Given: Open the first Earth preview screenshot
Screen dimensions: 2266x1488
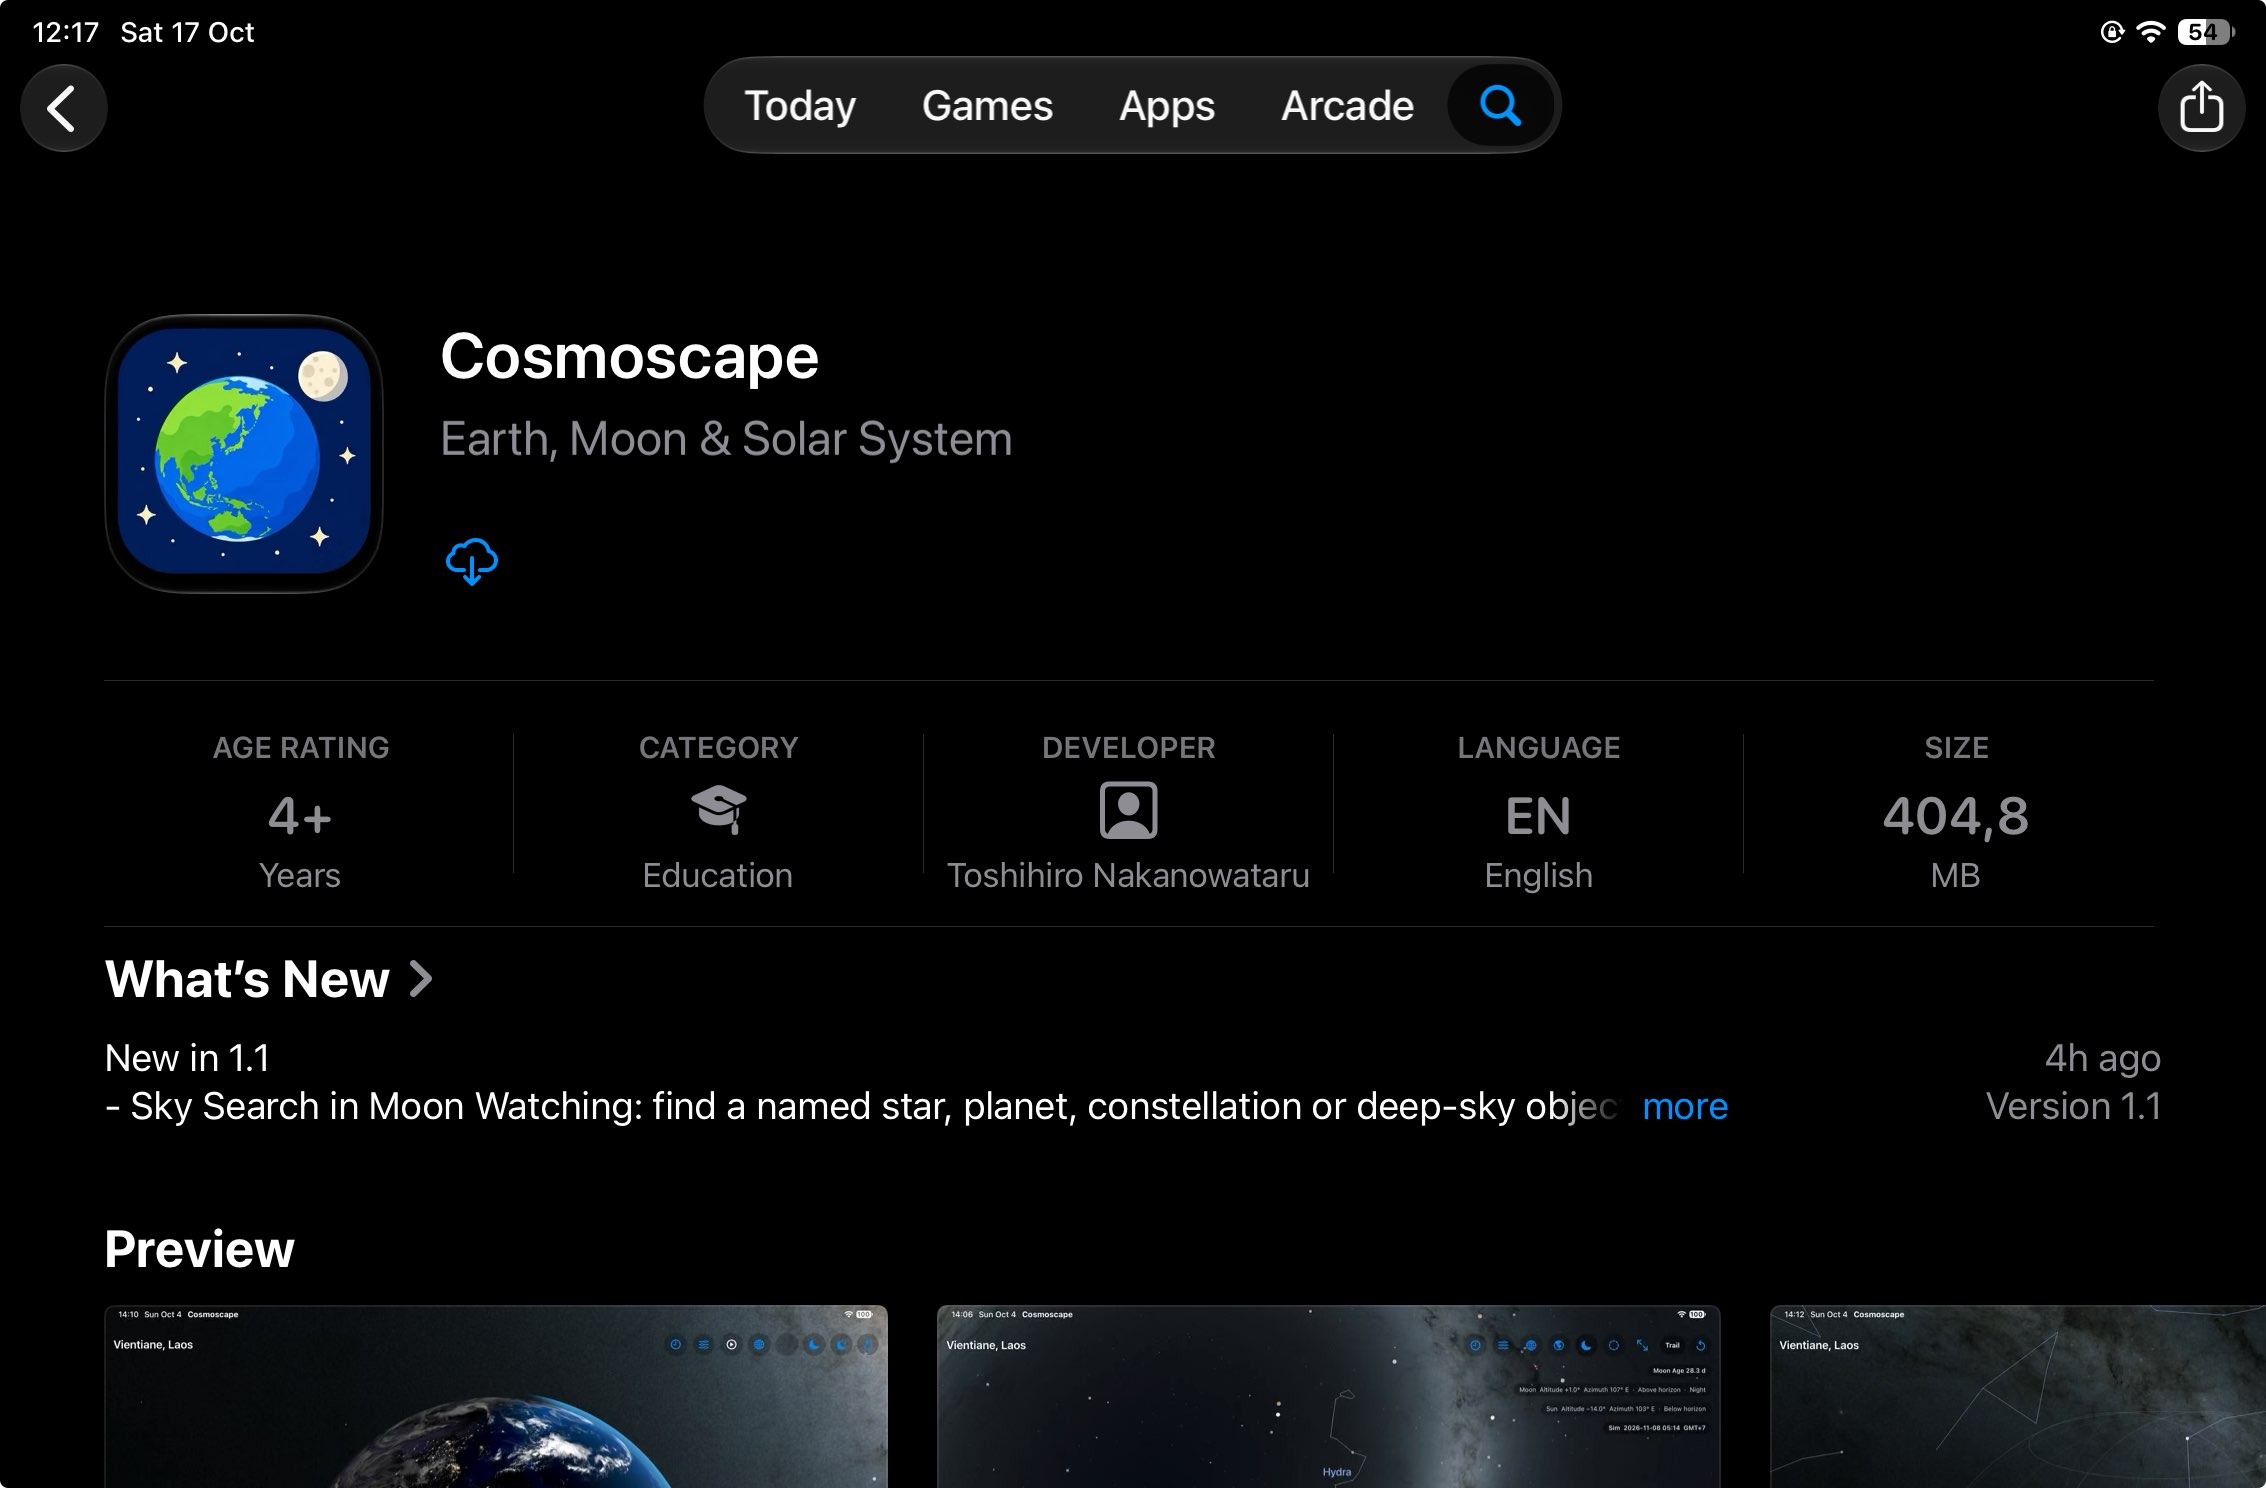Looking at the screenshot, I should pyautogui.click(x=496, y=1396).
